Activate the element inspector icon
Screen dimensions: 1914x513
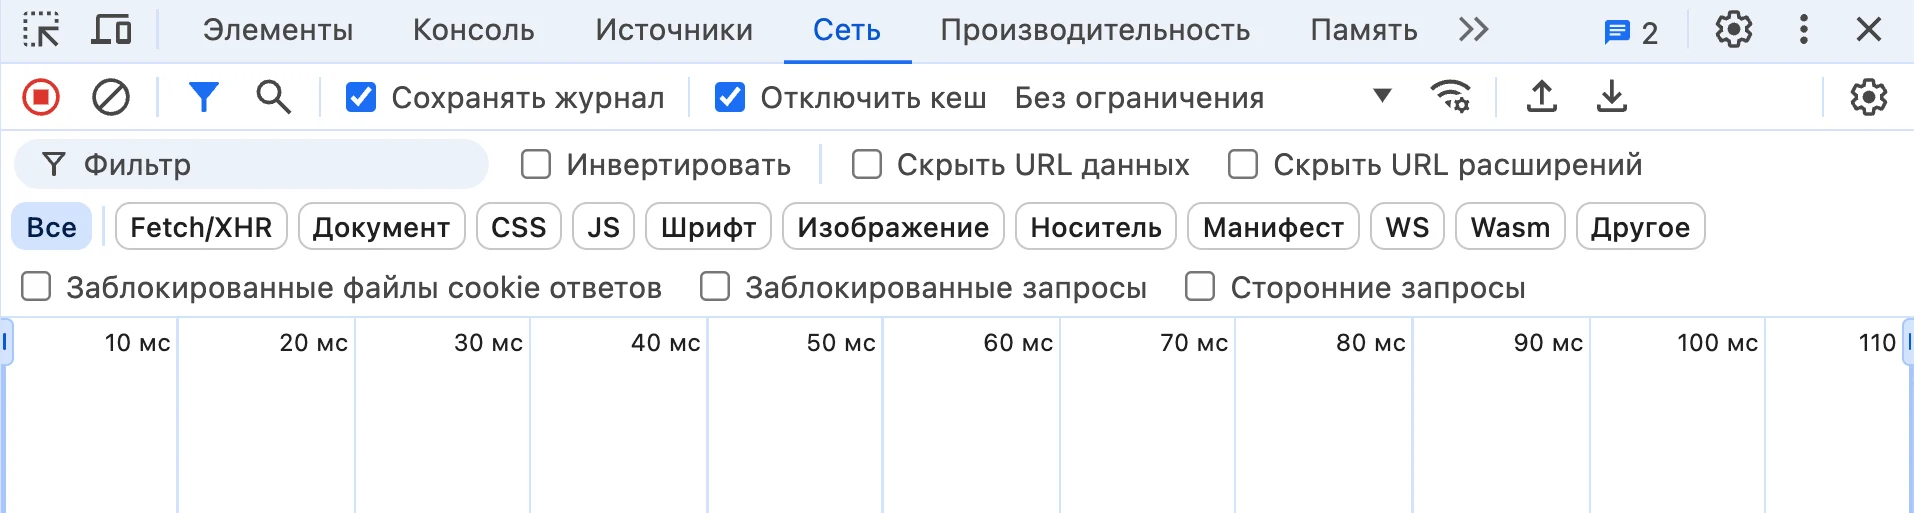[x=41, y=30]
